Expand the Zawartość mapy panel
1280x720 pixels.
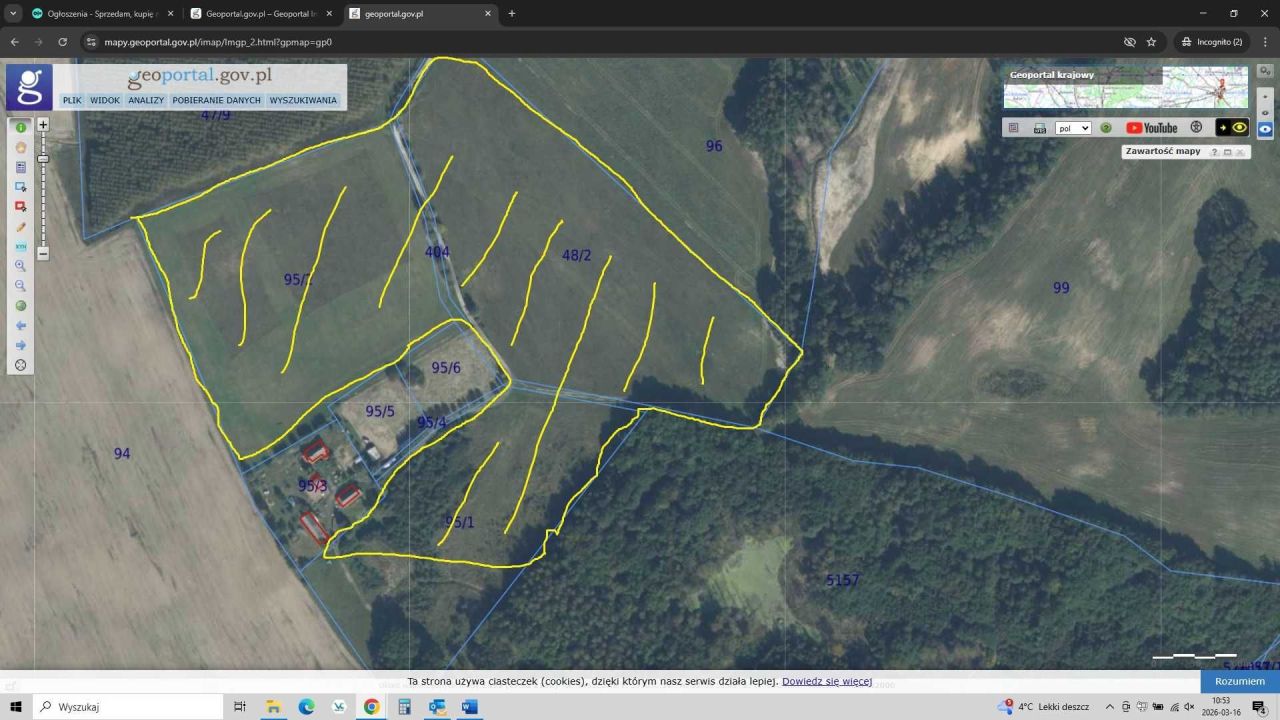tap(1227, 152)
